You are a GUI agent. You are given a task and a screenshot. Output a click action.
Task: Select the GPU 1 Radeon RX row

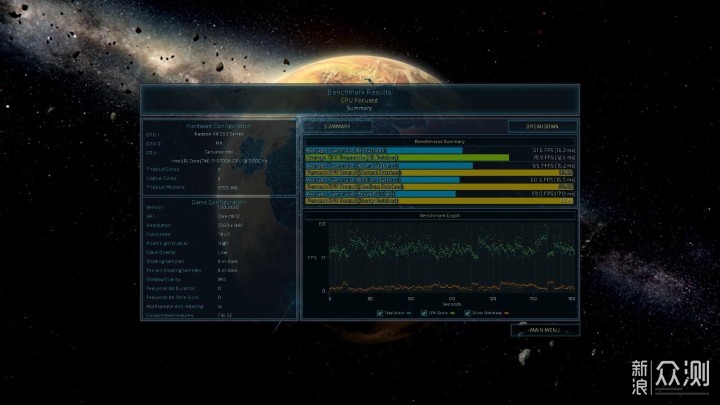tap(219, 135)
